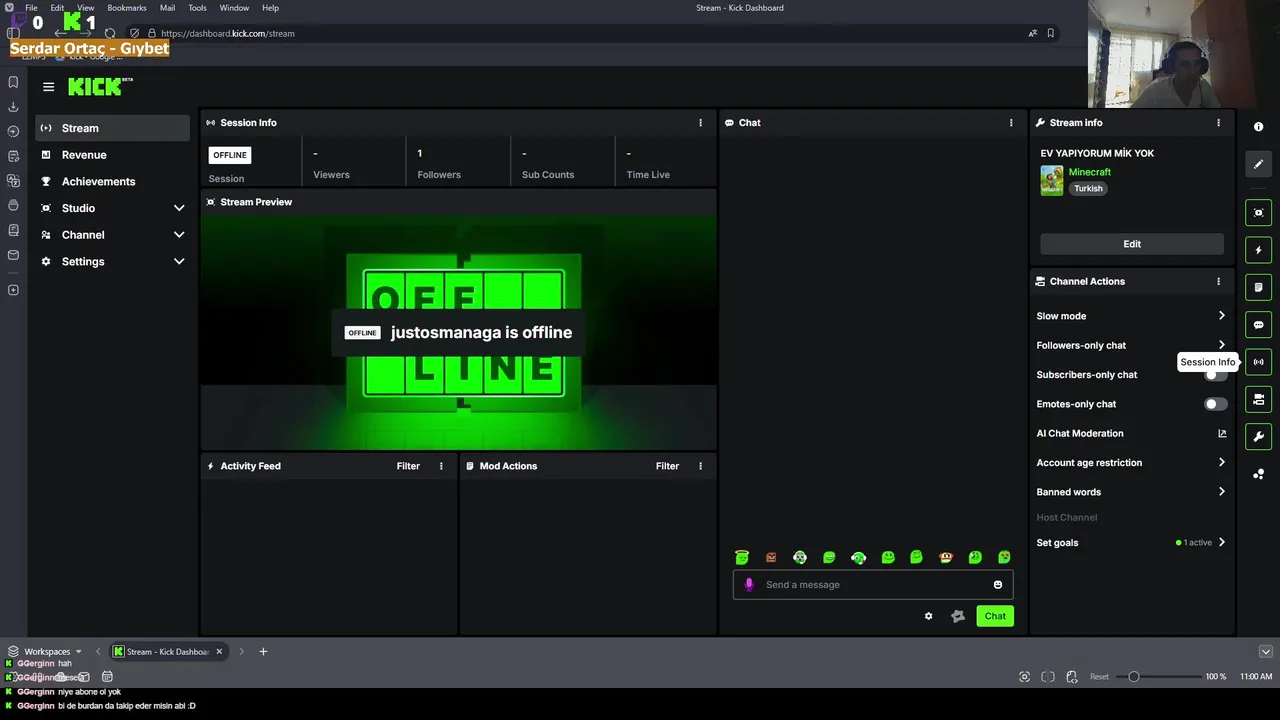Select Stream in the sidebar
The height and width of the screenshot is (720, 1280).
[x=112, y=128]
